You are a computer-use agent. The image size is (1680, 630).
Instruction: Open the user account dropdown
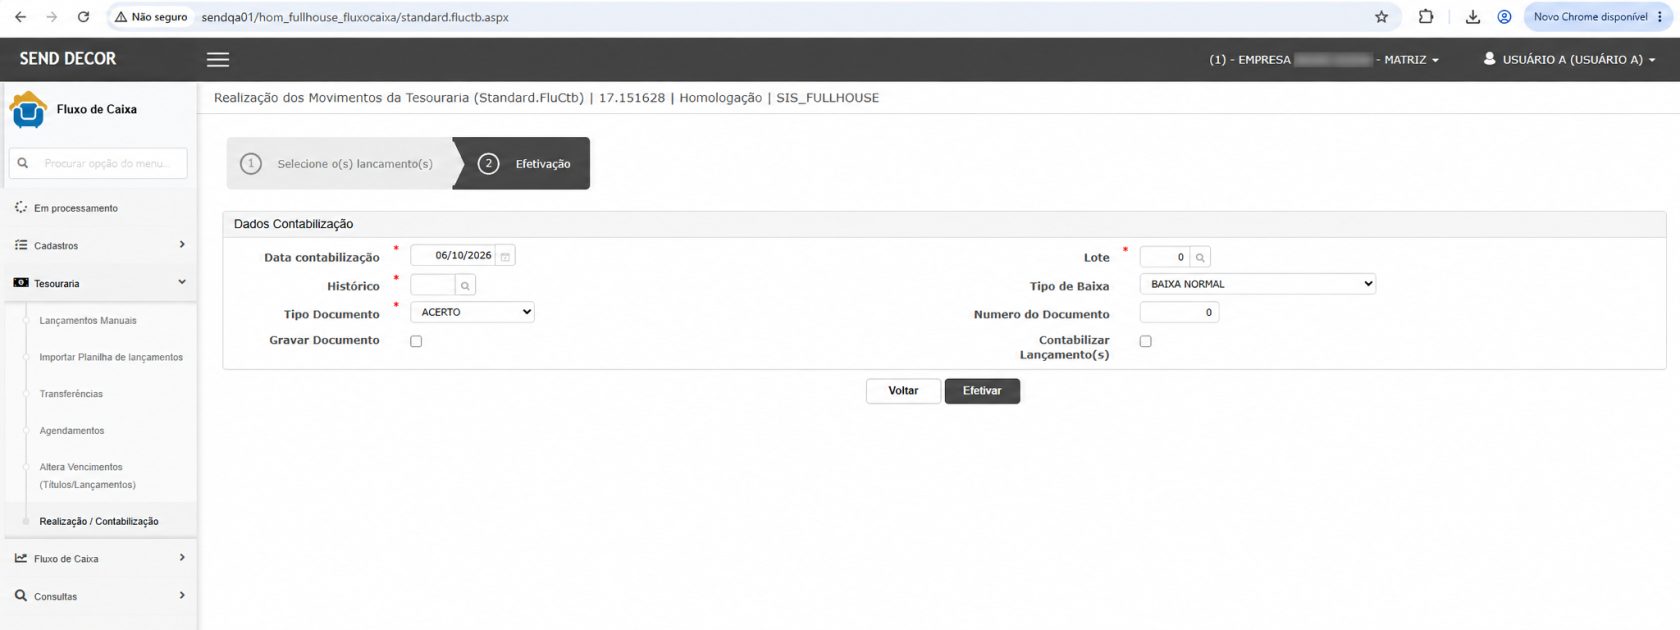tap(1569, 59)
